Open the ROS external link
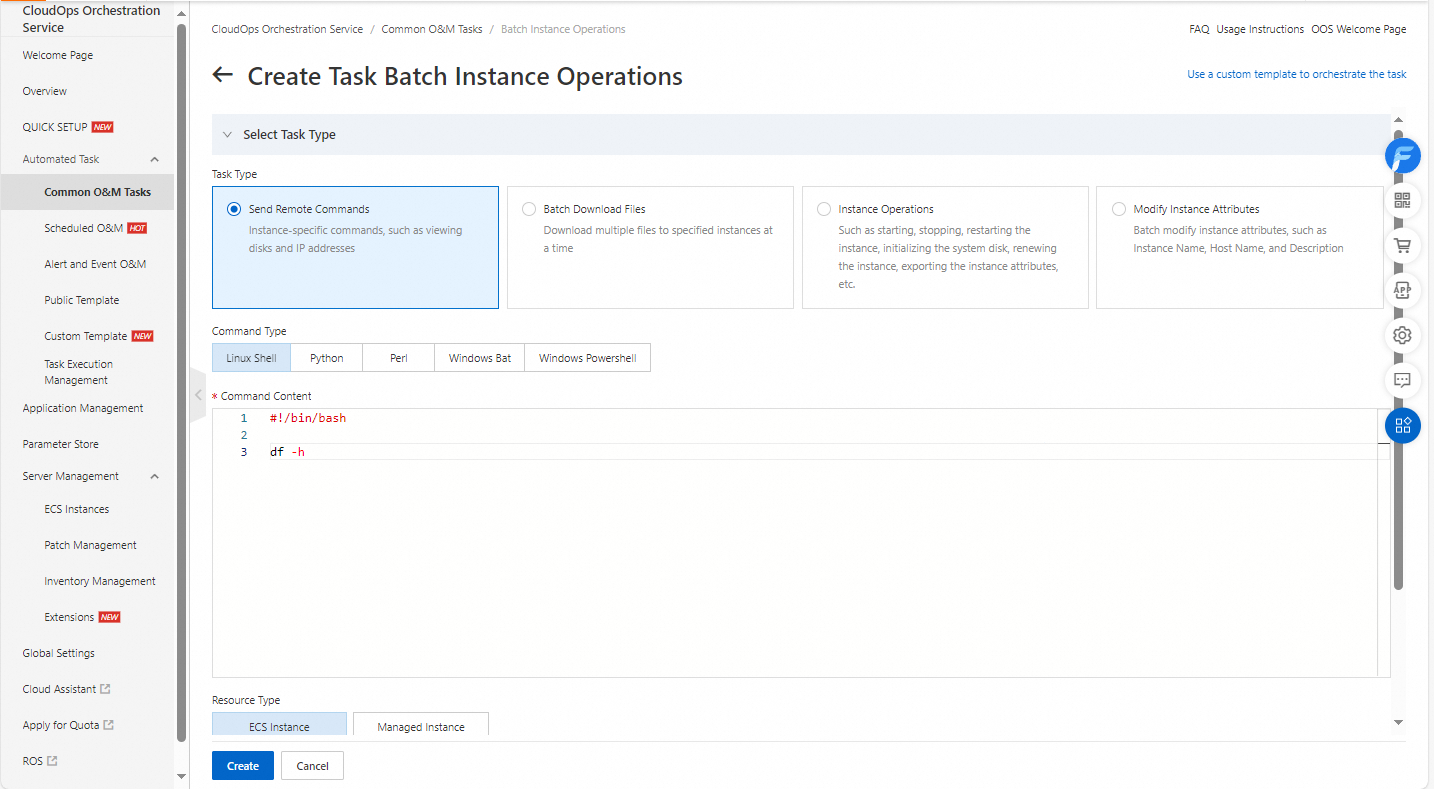 tap(40, 761)
